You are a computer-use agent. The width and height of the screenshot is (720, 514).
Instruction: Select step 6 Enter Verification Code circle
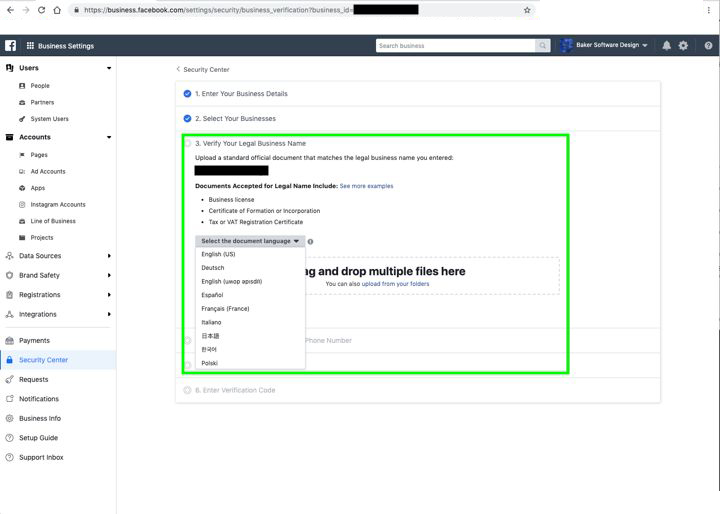pyautogui.click(x=187, y=390)
